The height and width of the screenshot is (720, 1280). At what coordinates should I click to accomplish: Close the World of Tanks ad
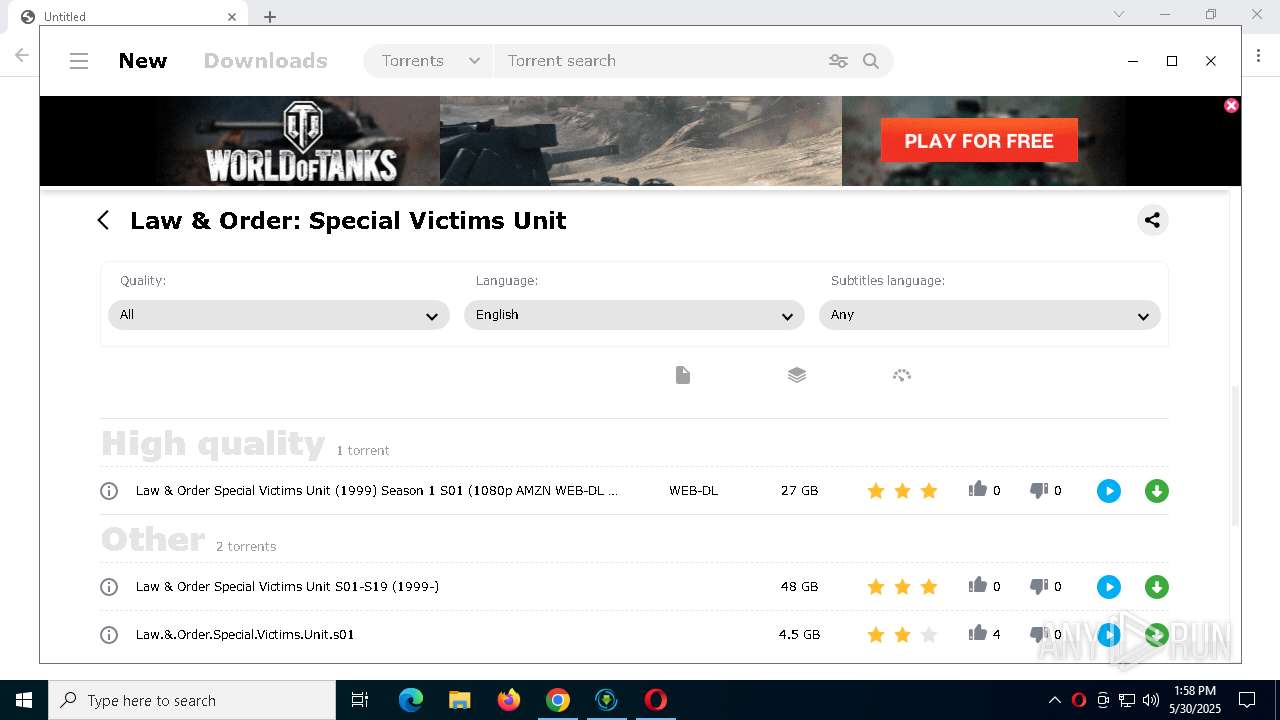[x=1231, y=105]
